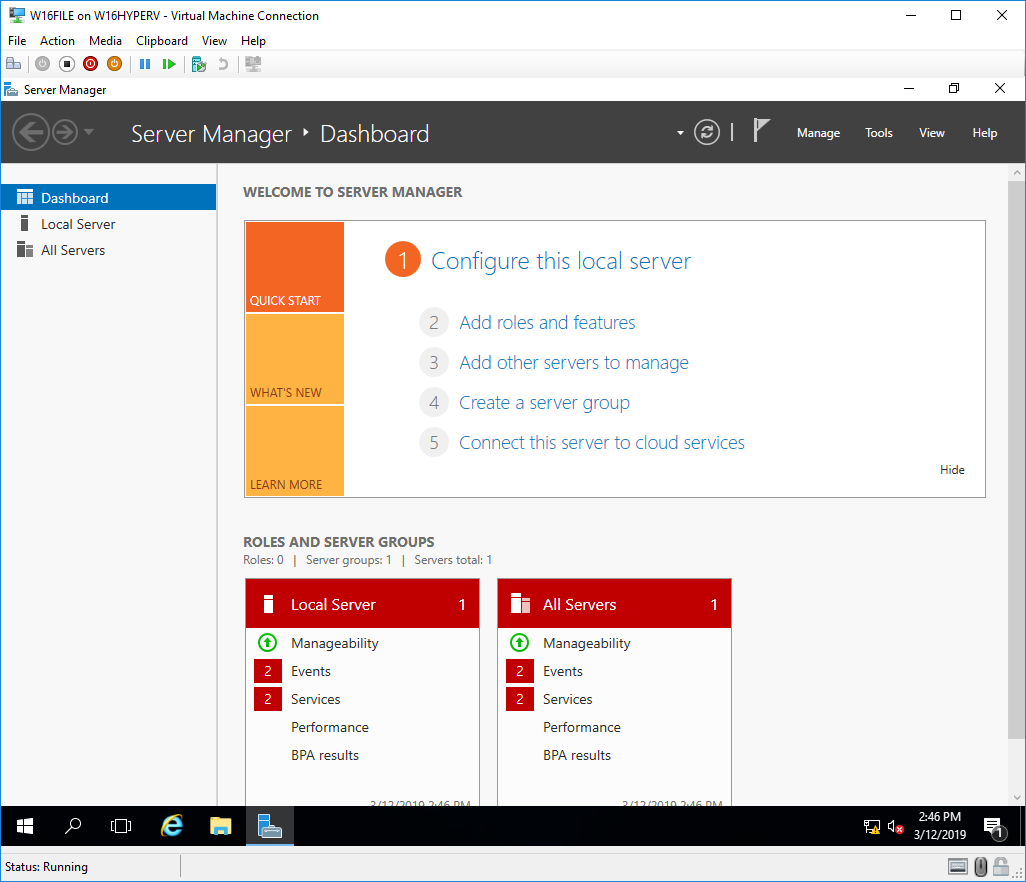Click the dashboard vertical scrollbar
The image size is (1026, 882).
(1016, 460)
